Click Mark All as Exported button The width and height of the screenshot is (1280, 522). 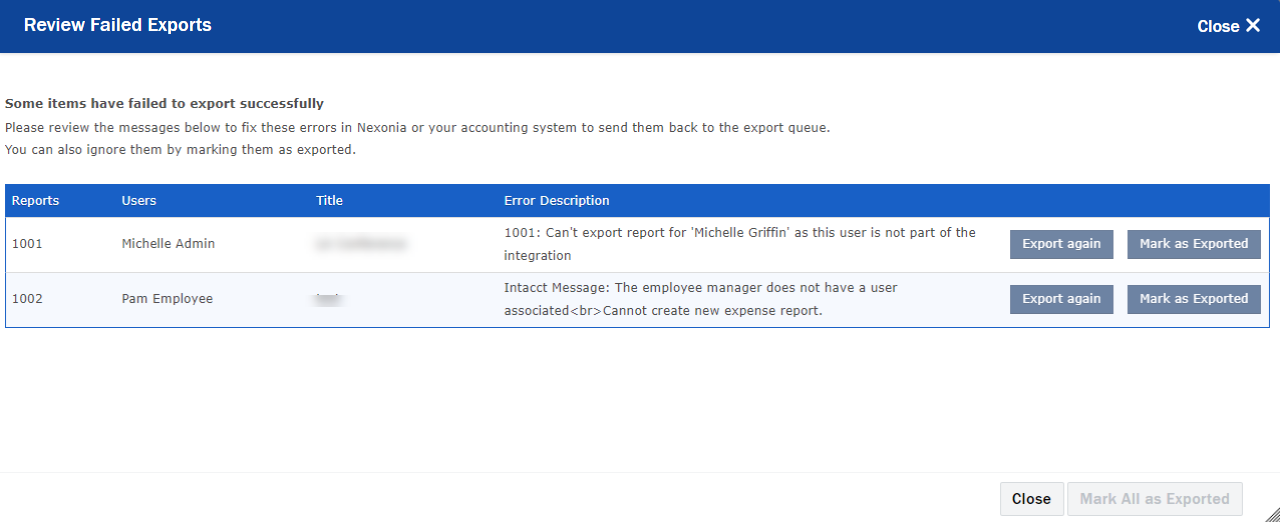[x=1155, y=499]
